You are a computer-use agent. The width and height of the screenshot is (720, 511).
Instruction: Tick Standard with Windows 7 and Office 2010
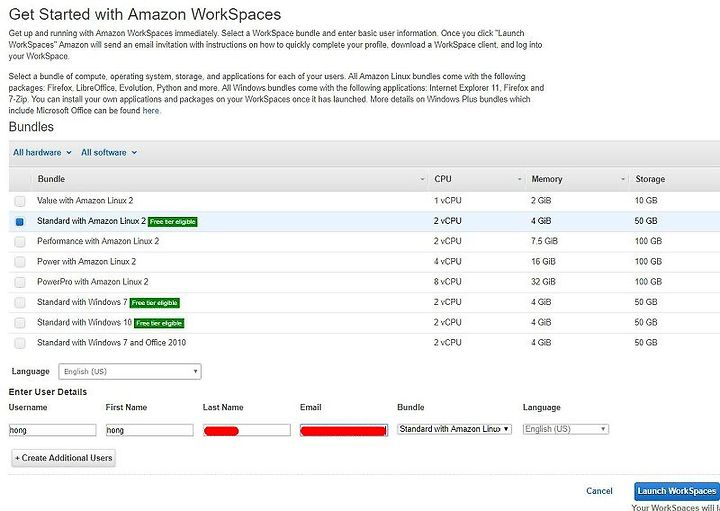[x=20, y=343]
